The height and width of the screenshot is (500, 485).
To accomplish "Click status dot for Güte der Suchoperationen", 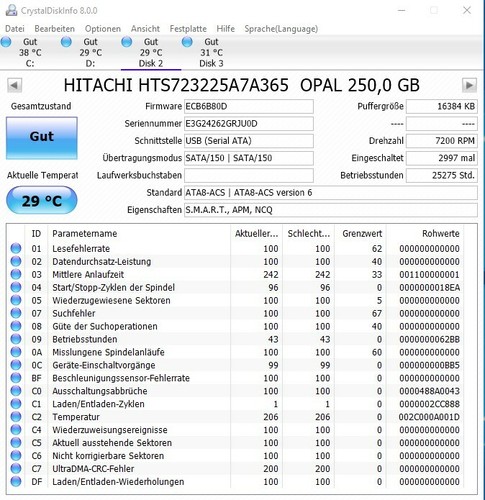I will point(16,326).
